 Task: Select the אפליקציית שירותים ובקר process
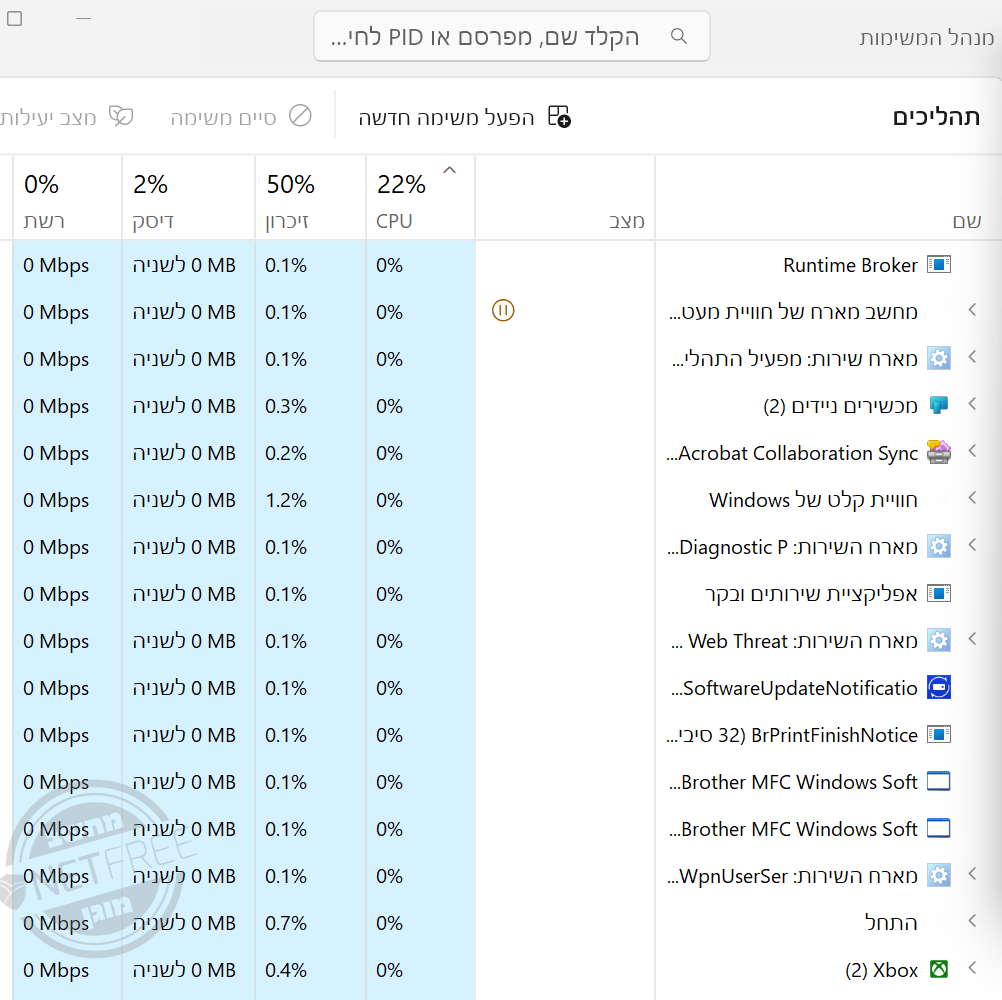tap(812, 594)
